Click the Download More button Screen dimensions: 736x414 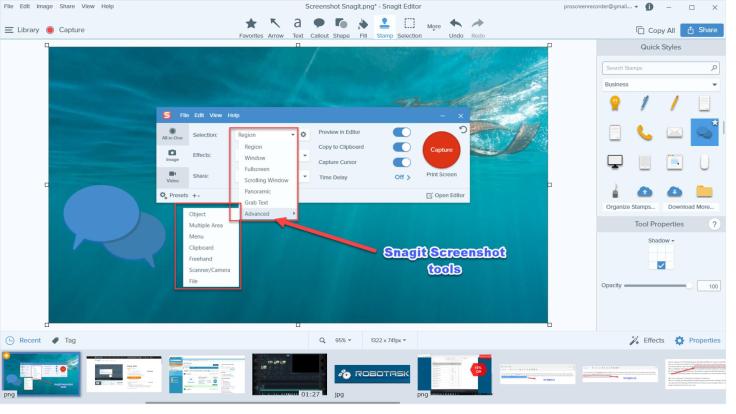coord(690,207)
